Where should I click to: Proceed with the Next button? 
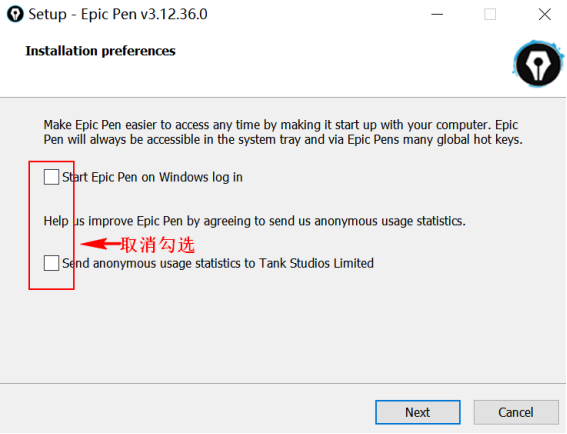coord(418,412)
